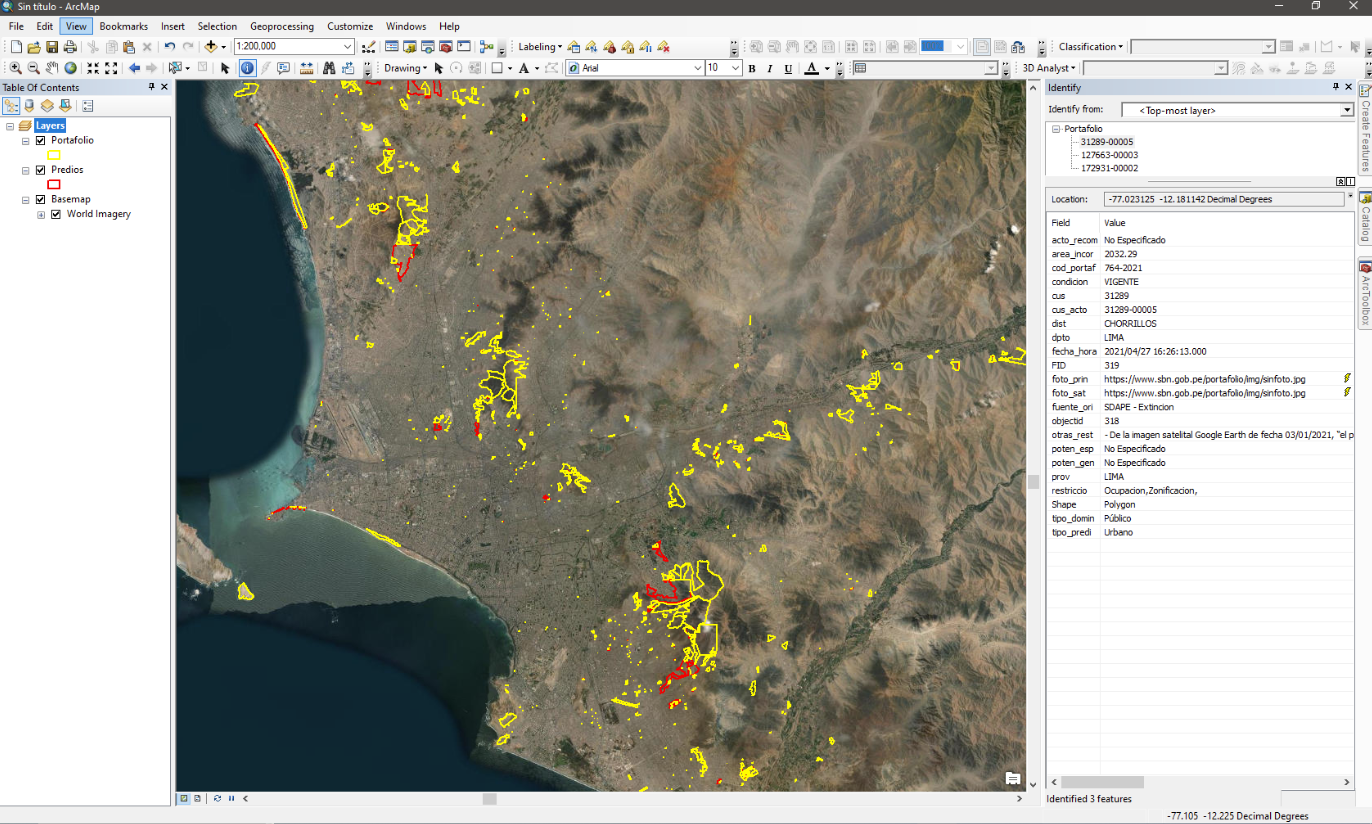Screen dimensions: 1372x824
Task: Expand the World Imagery tree node
Action: pos(41,214)
